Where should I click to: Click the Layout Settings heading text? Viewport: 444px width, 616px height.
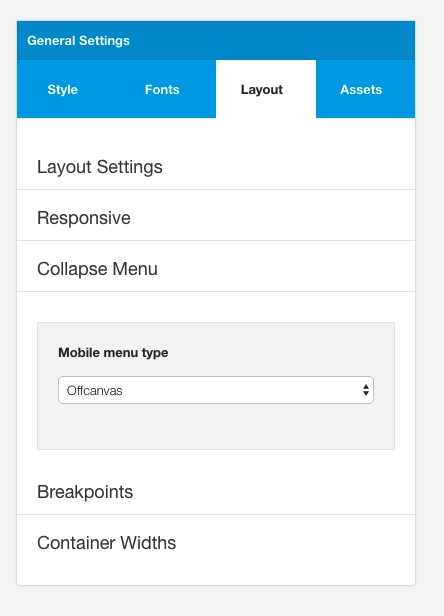click(99, 167)
